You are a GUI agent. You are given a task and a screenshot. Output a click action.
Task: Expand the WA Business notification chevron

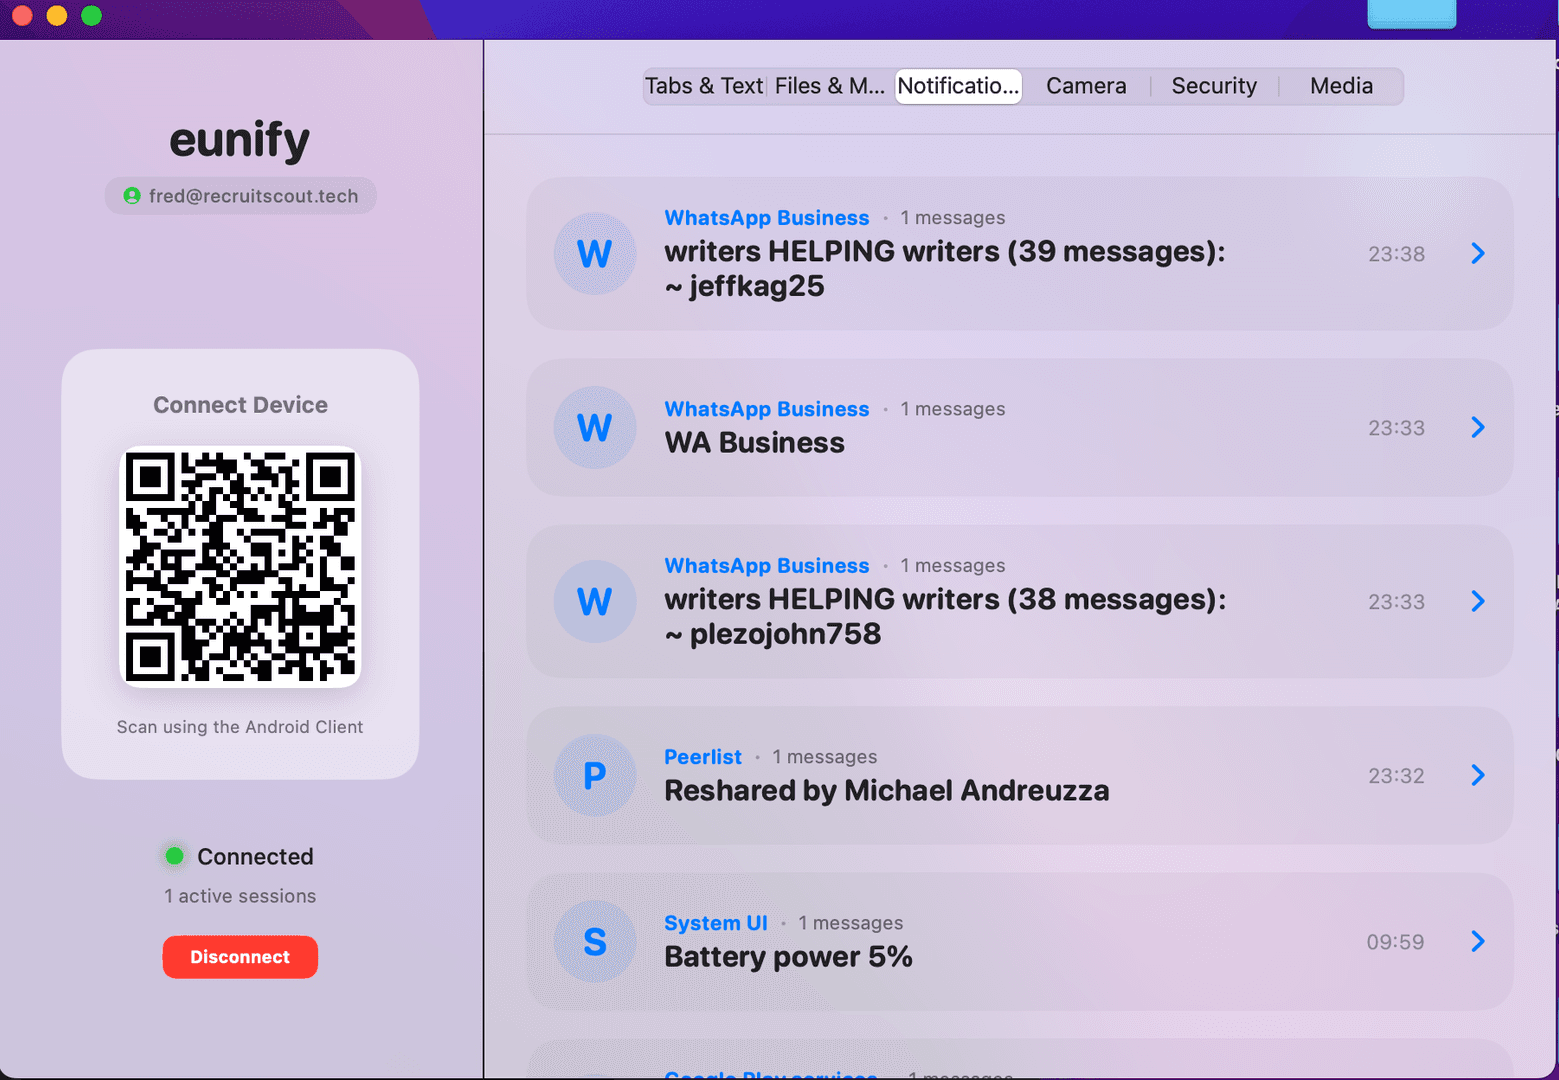(x=1478, y=428)
